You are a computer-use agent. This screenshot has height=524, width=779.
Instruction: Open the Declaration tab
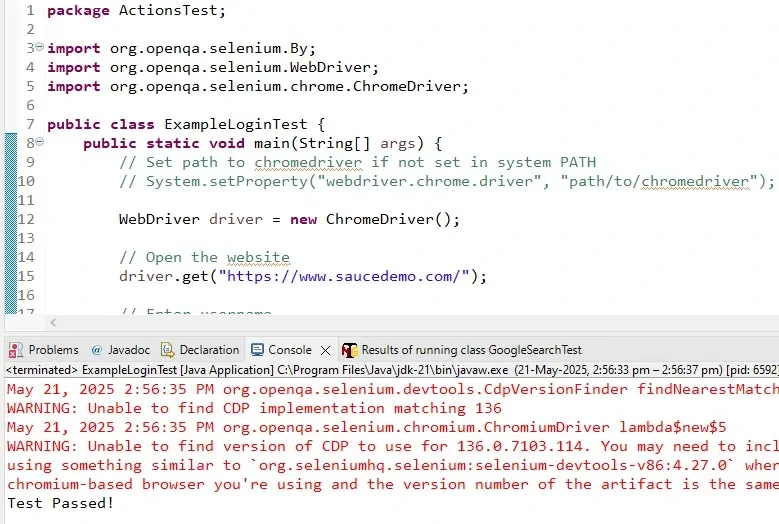200,350
